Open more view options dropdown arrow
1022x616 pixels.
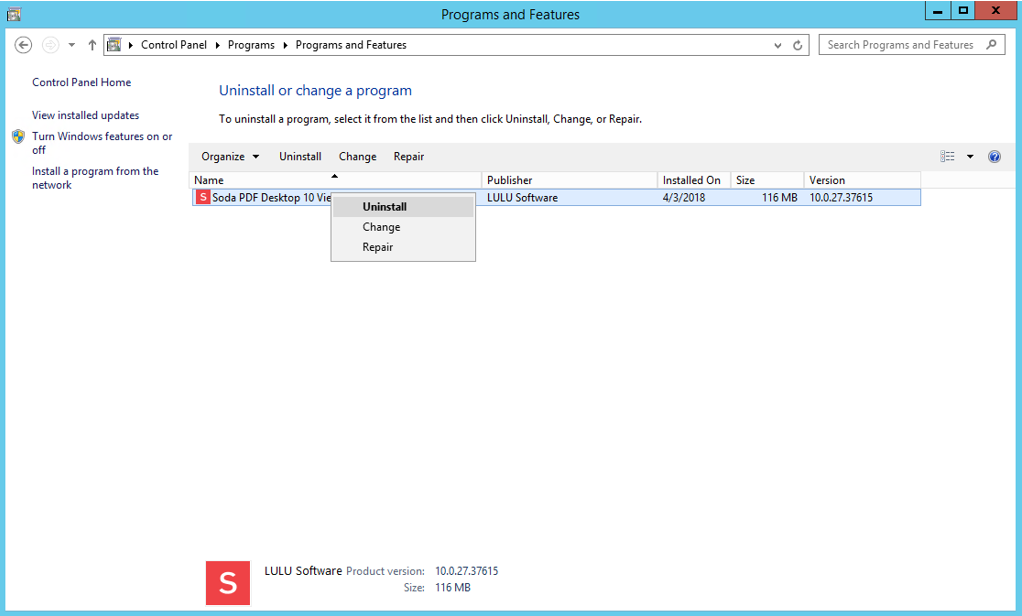(x=970, y=156)
